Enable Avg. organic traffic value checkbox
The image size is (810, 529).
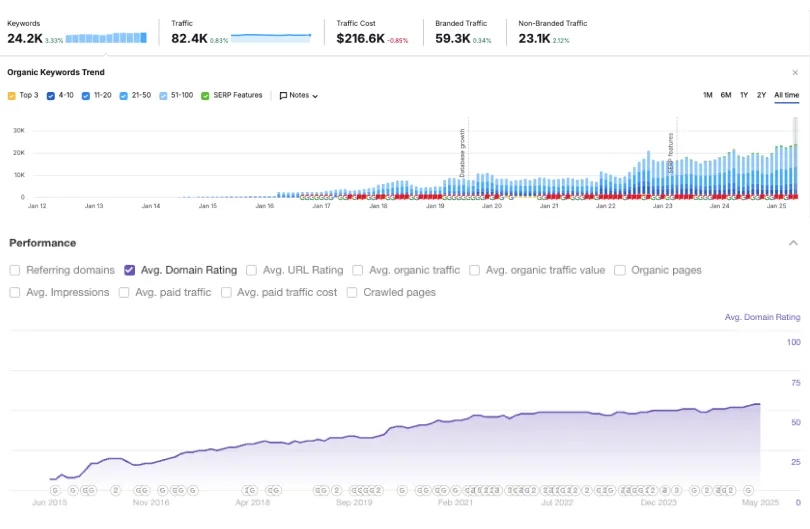[474, 270]
